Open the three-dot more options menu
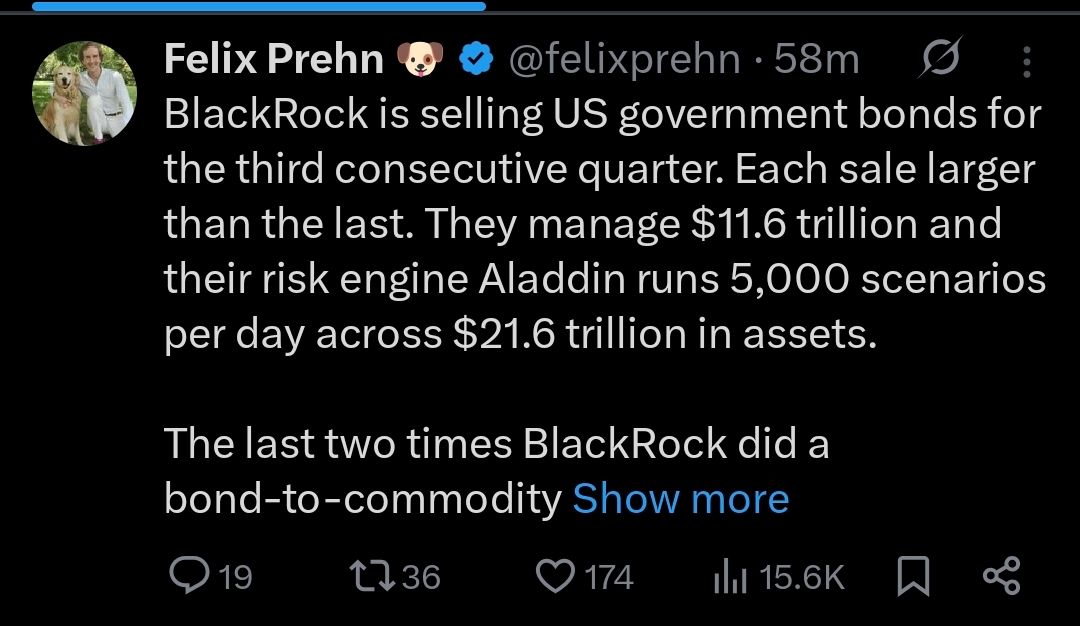1080x626 pixels. point(1026,62)
